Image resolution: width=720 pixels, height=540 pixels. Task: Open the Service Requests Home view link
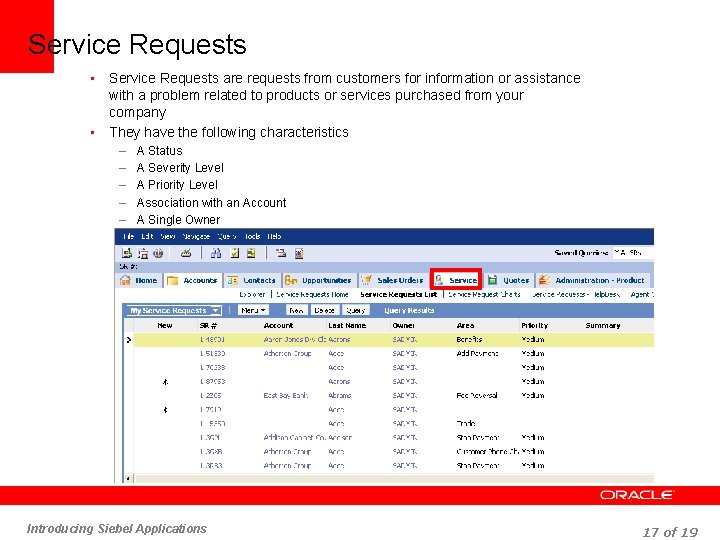coord(312,294)
